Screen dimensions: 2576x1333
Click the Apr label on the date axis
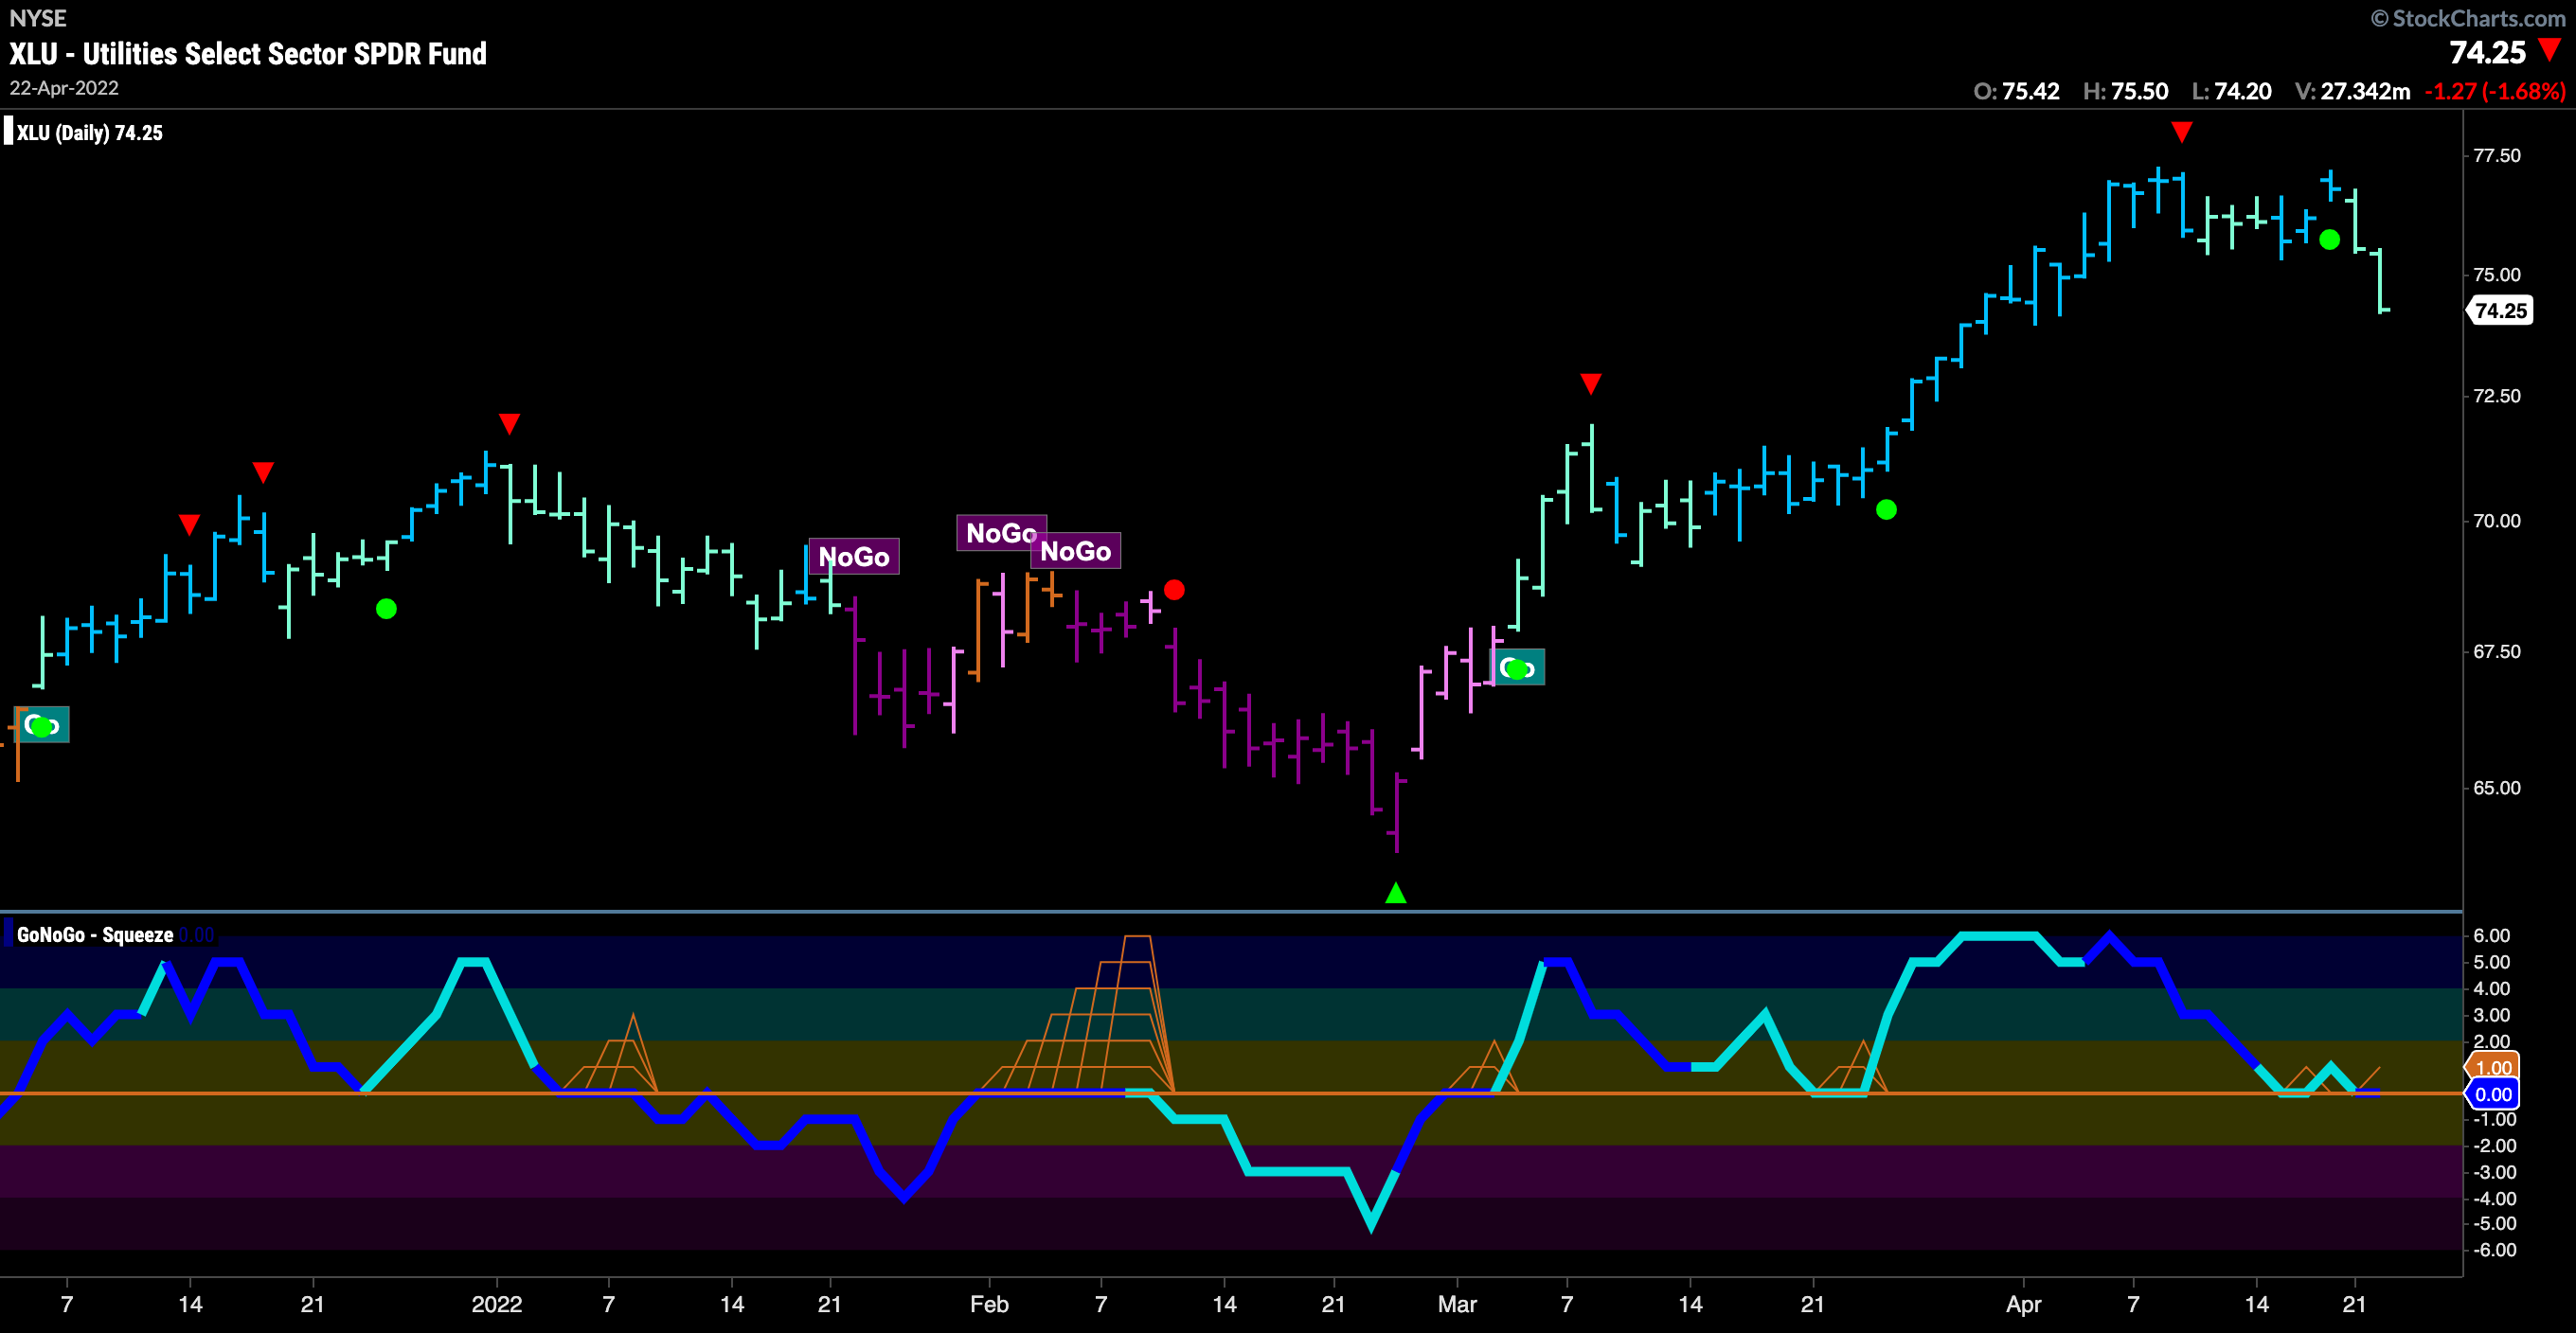[x=2024, y=1304]
